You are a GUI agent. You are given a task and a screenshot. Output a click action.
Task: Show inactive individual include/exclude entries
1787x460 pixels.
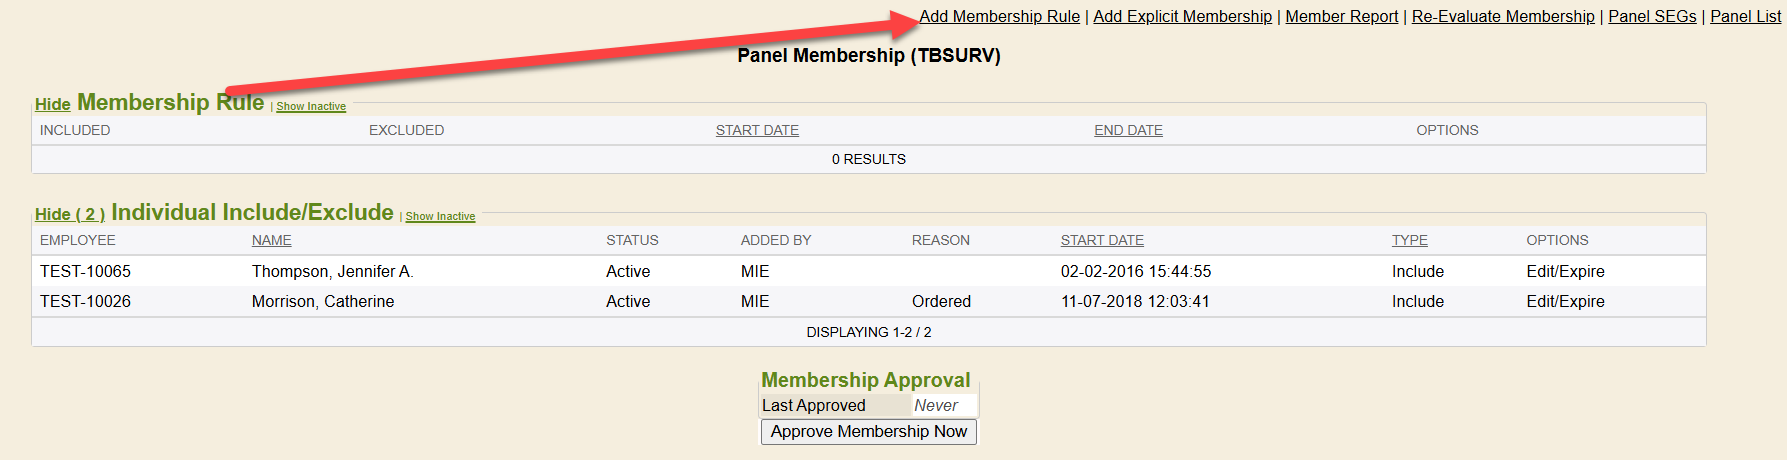coord(440,216)
